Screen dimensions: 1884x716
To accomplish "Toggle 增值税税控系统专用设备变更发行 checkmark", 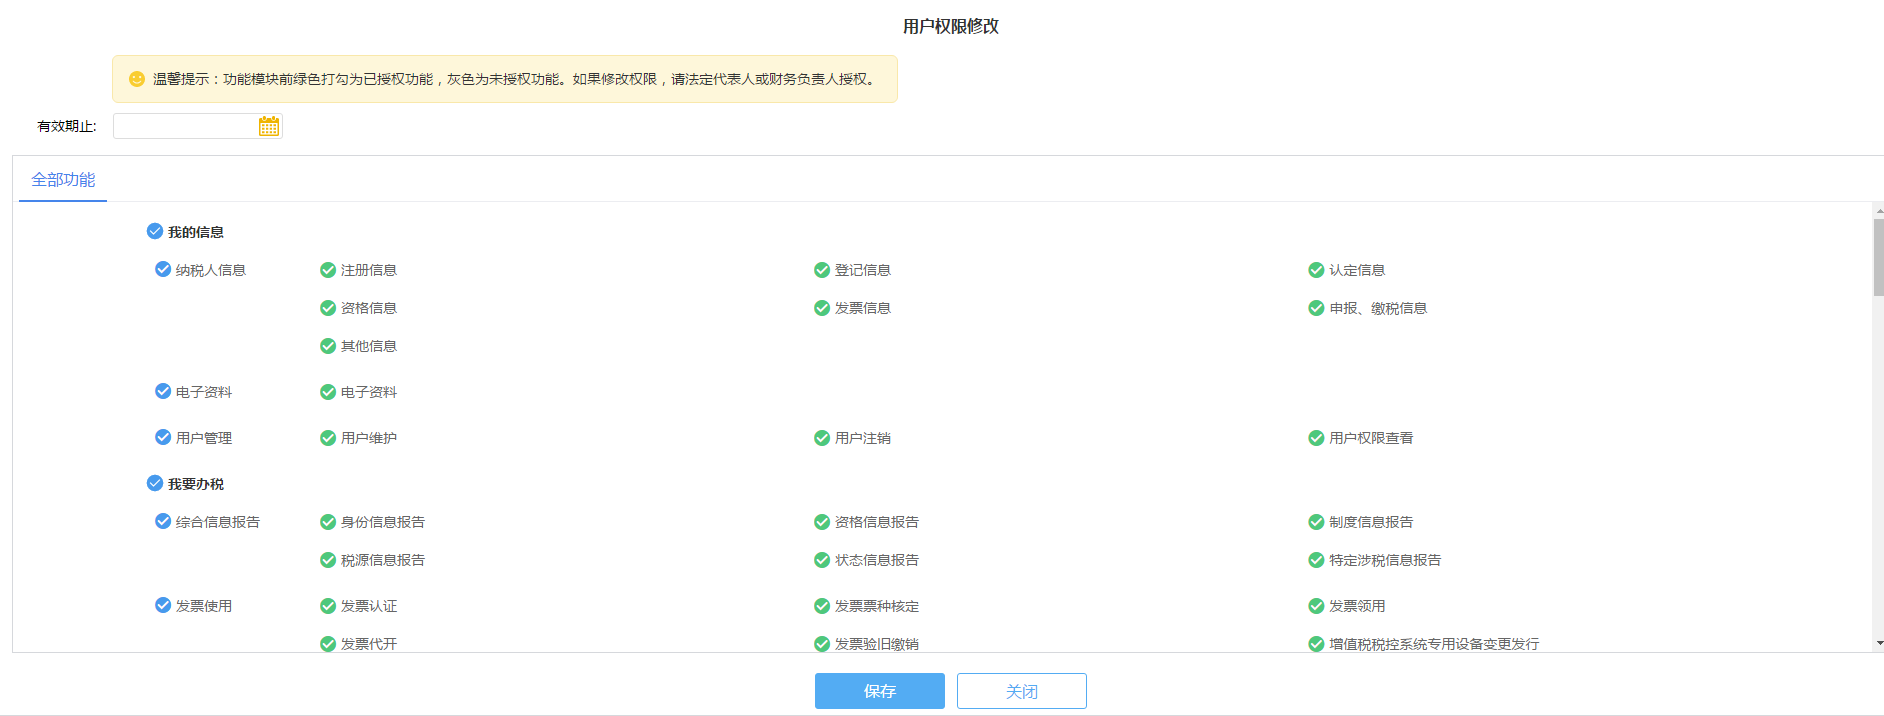I will pos(1316,644).
